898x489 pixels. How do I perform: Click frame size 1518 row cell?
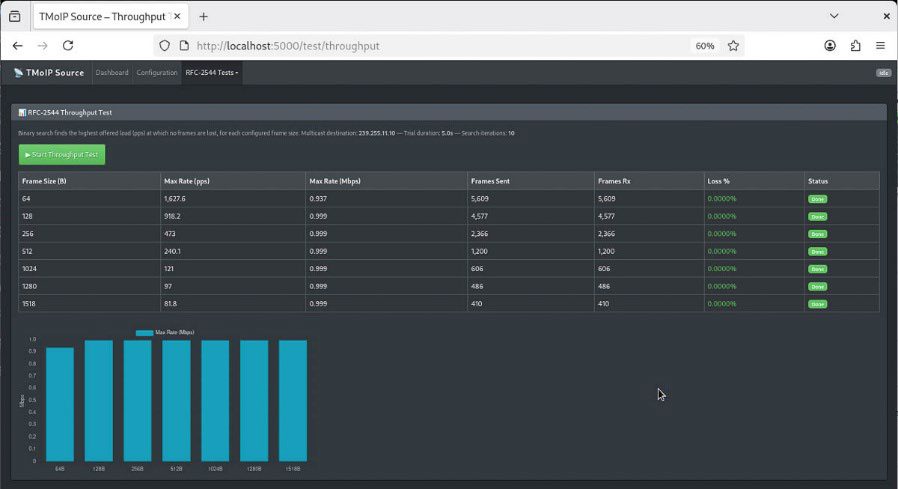89,303
